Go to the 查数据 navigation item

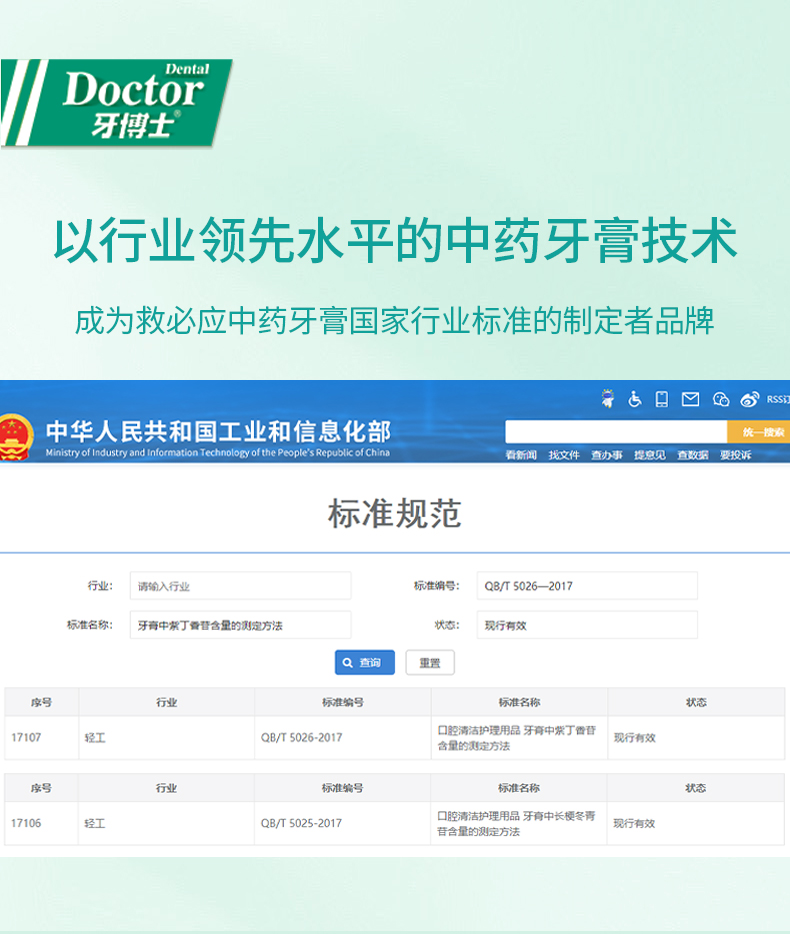tap(692, 455)
